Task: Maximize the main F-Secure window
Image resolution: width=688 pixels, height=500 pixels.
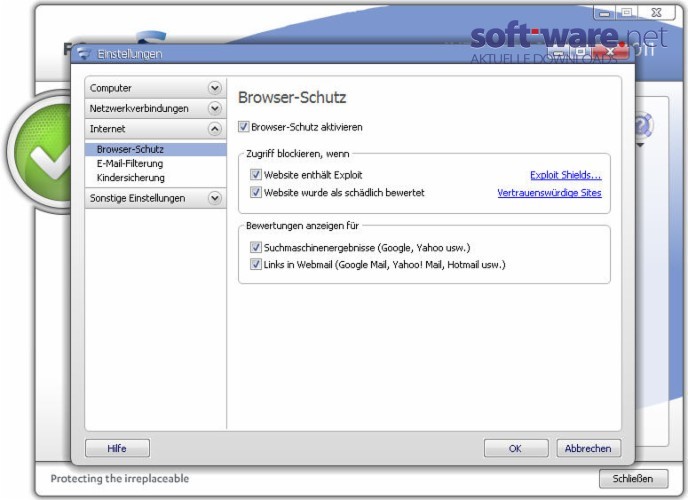Action: [627, 13]
